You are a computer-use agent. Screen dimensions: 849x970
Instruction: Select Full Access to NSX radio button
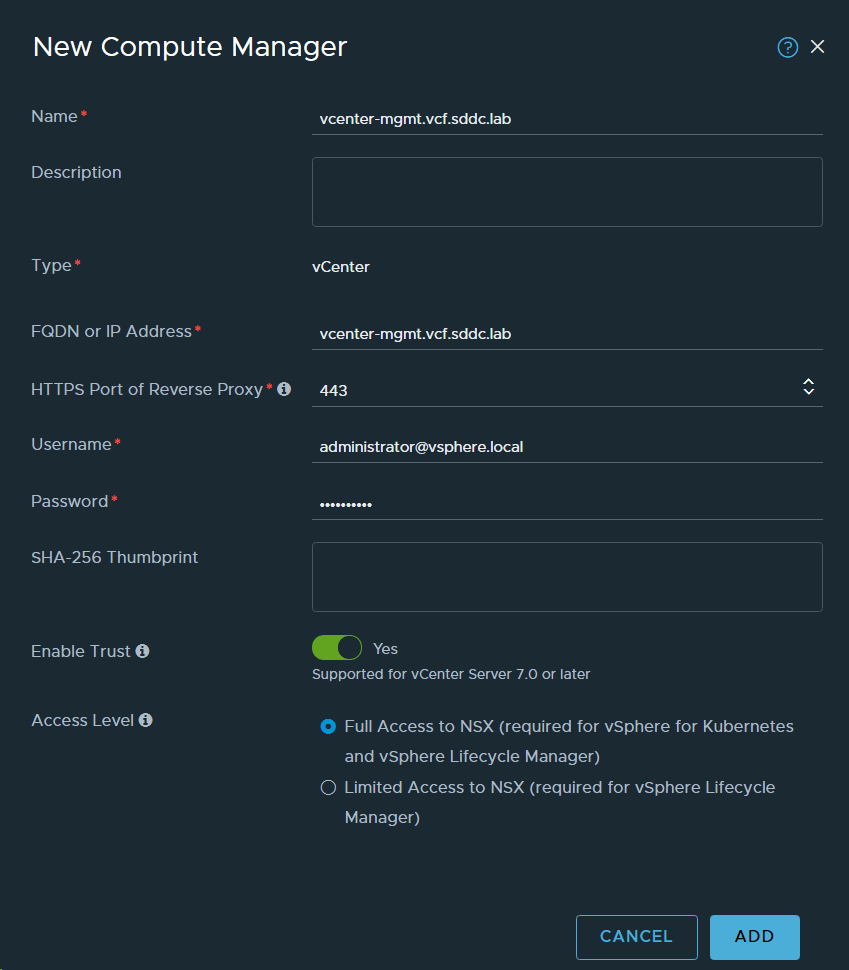pos(328,727)
